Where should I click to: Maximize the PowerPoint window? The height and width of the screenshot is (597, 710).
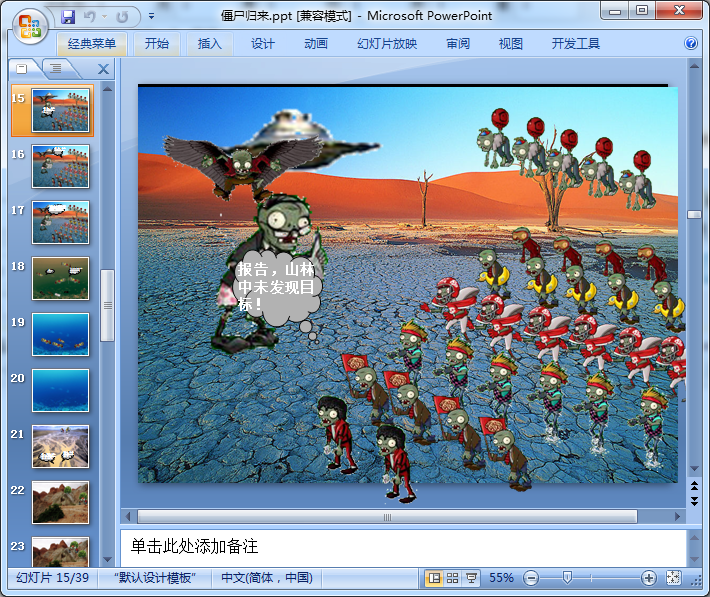pyautogui.click(x=642, y=11)
